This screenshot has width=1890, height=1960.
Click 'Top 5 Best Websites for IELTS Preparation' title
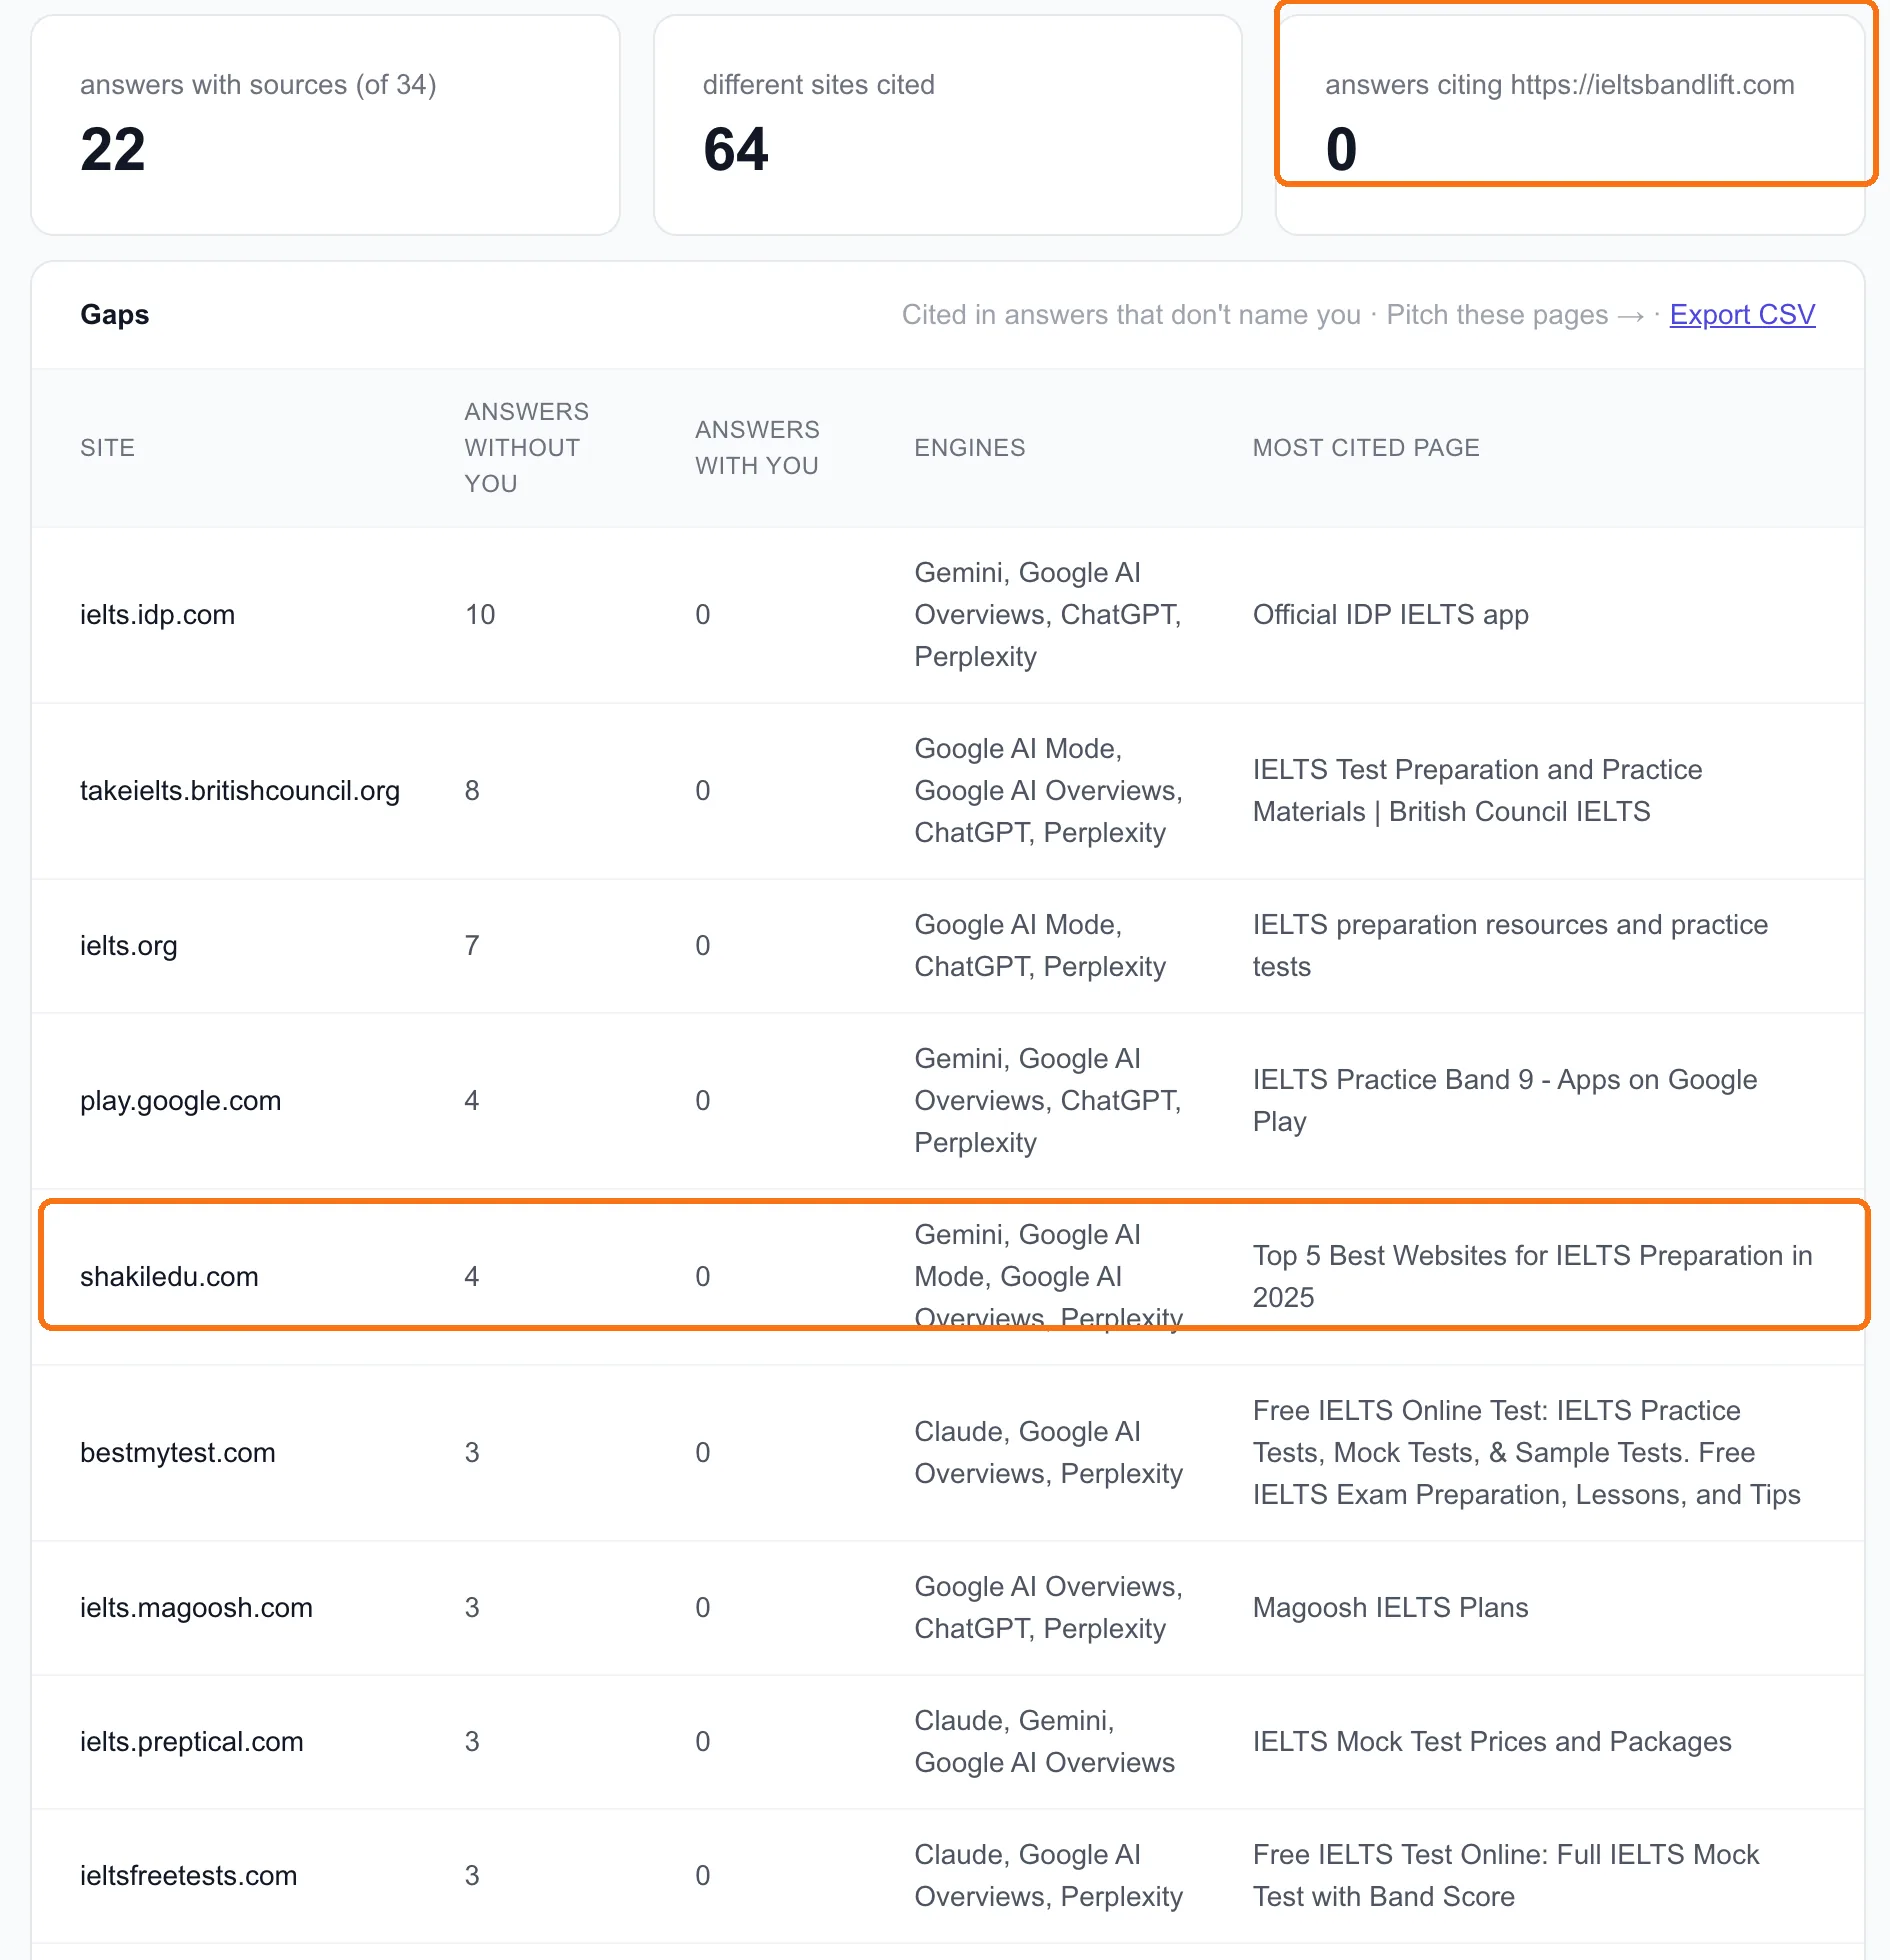[x=1532, y=1276]
